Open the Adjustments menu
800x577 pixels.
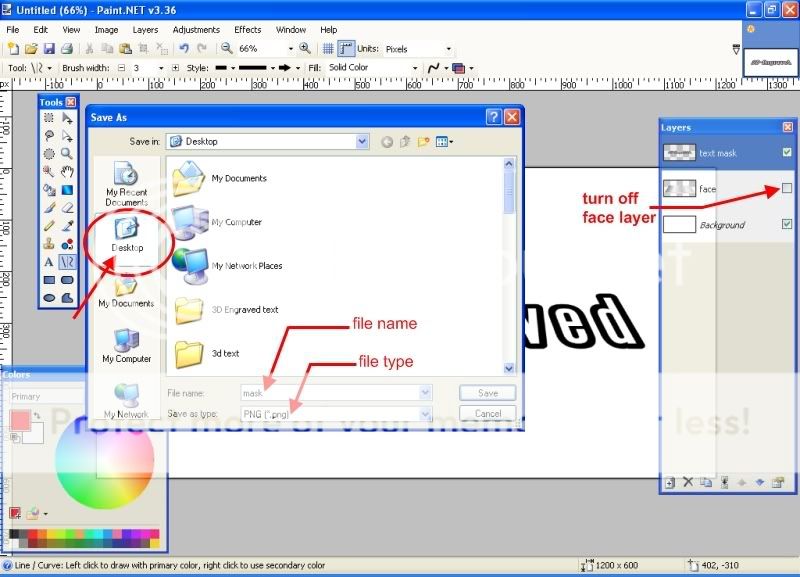pyautogui.click(x=195, y=30)
